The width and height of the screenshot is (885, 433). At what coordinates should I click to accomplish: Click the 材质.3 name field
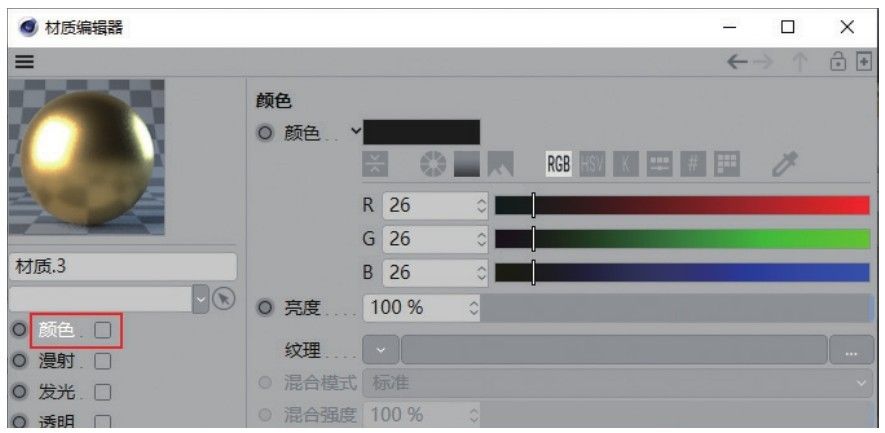[x=122, y=267]
